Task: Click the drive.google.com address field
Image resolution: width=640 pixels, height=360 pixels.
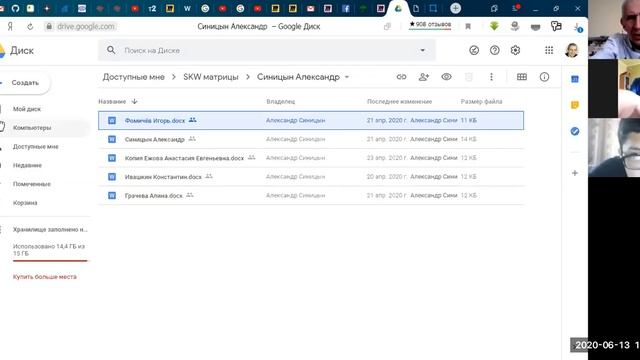Action: pyautogui.click(x=86, y=27)
